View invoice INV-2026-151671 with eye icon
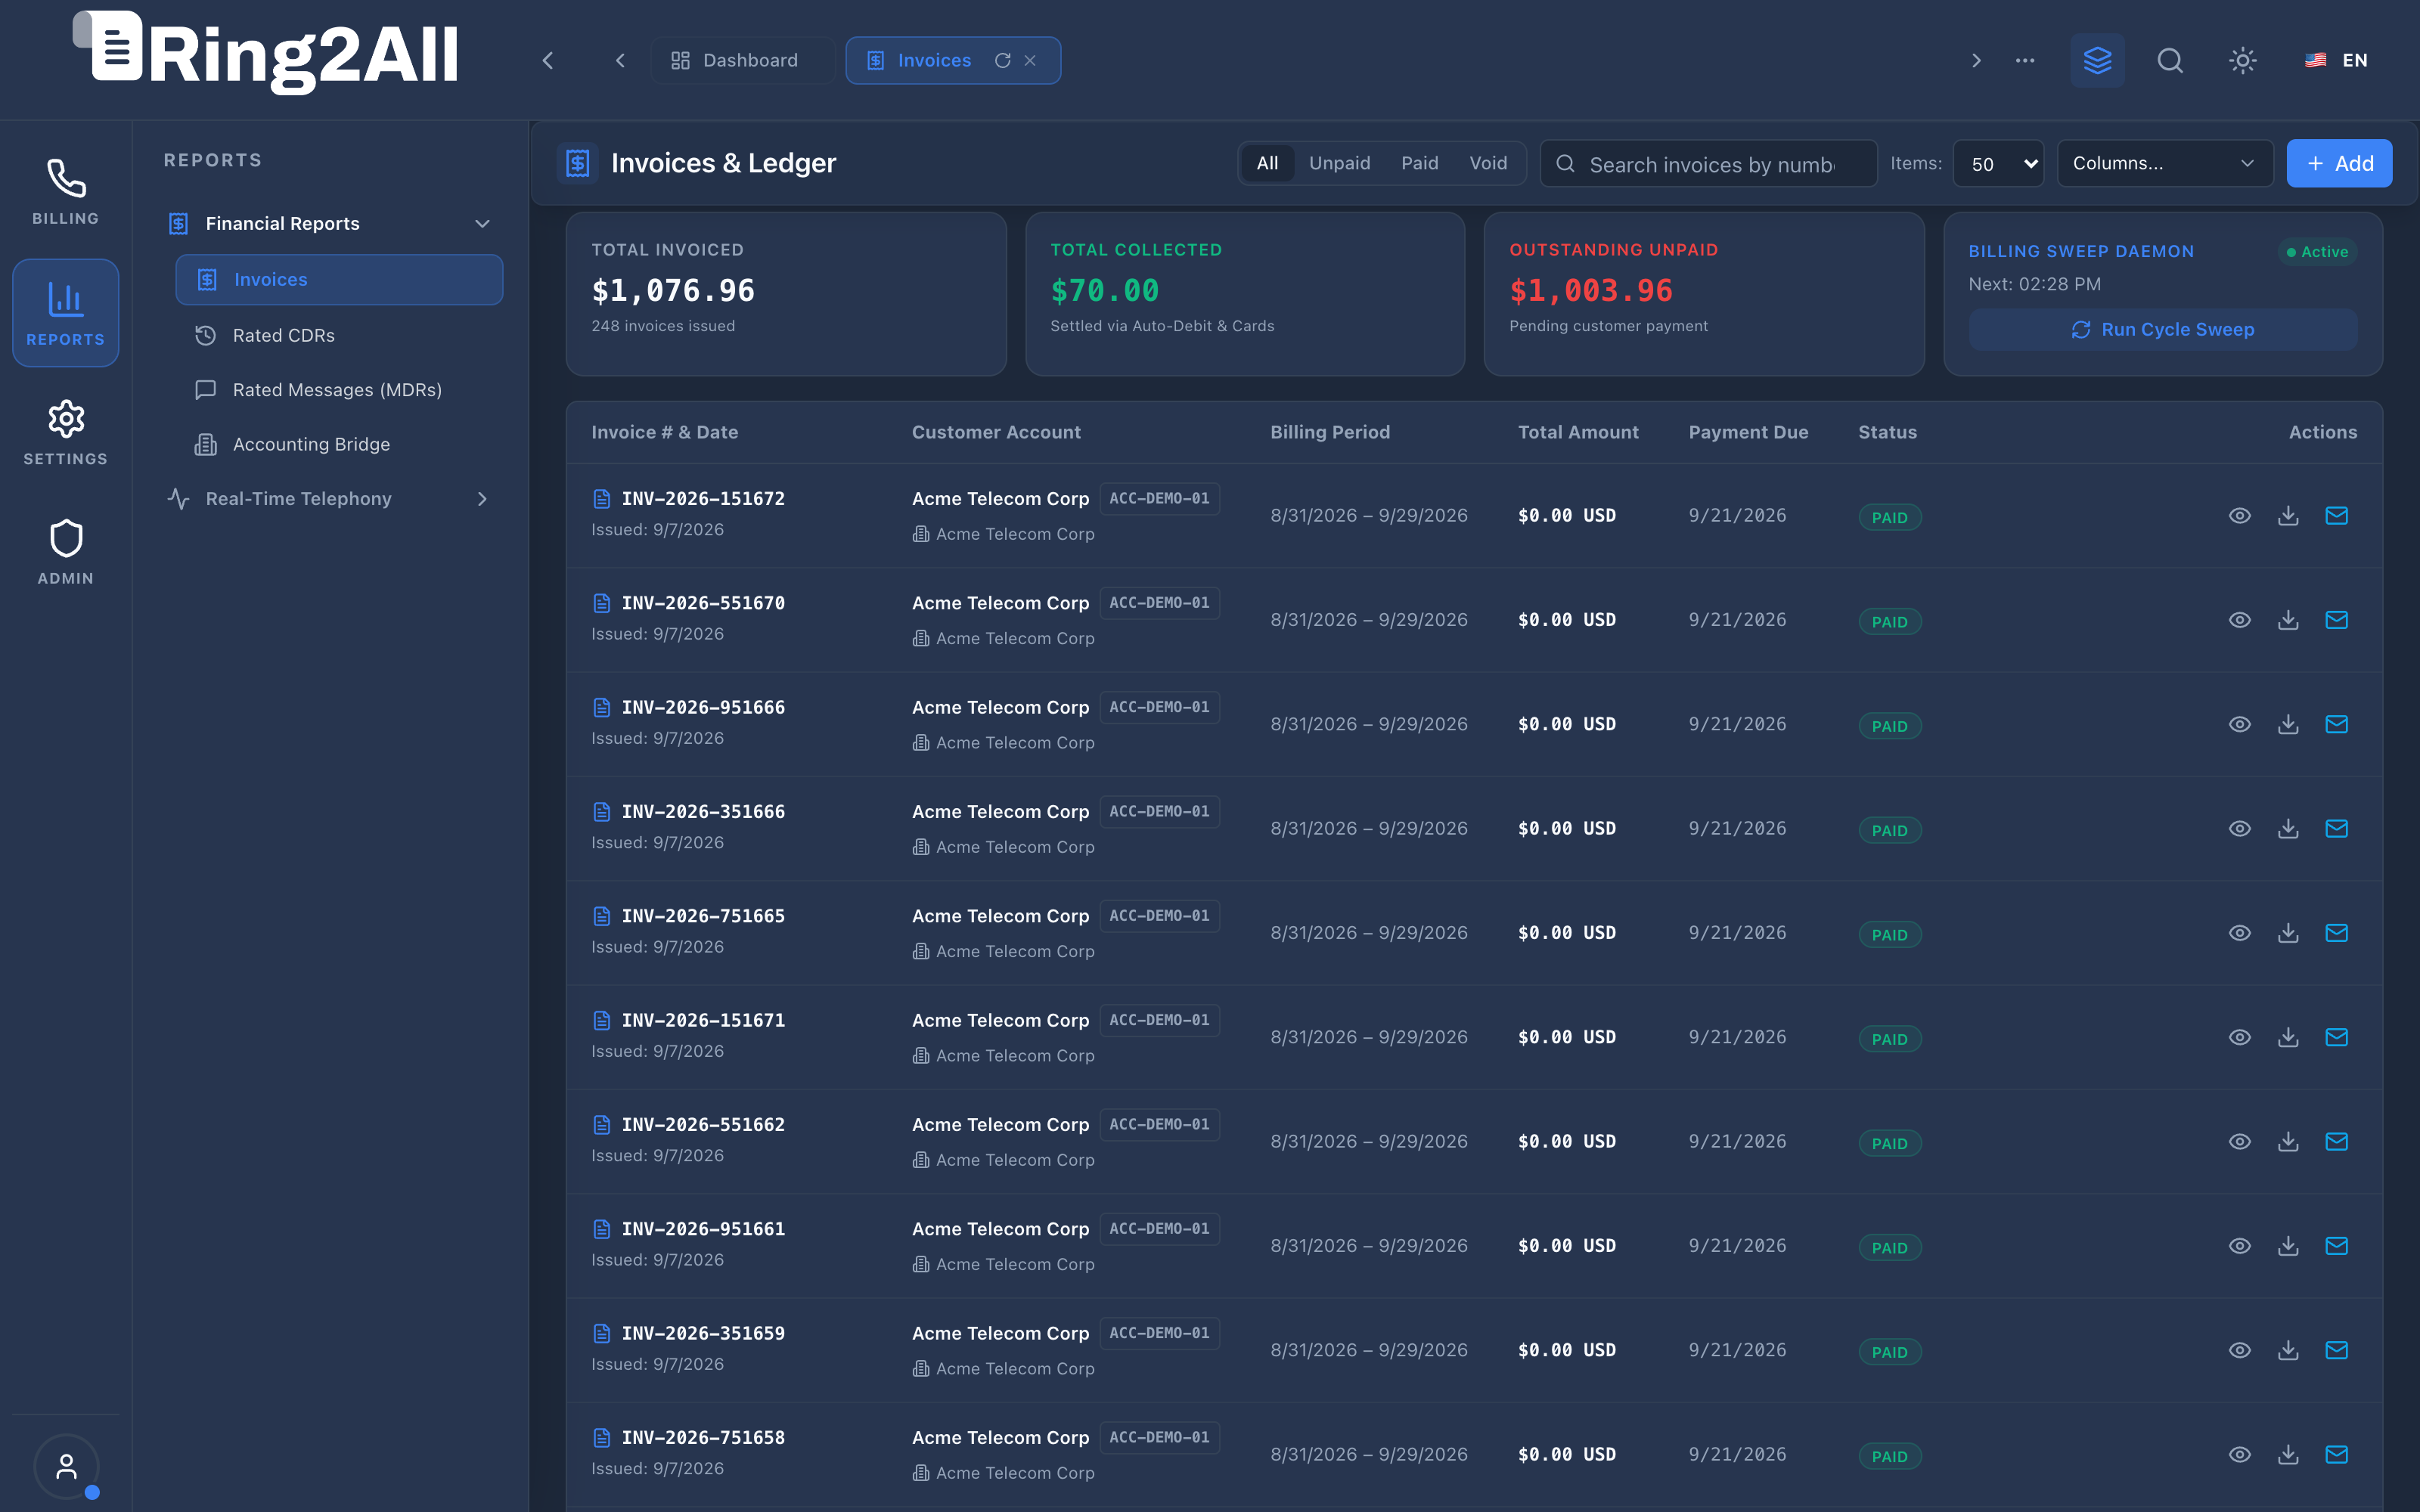Screen dimensions: 2420x1512 (x=2240, y=1037)
